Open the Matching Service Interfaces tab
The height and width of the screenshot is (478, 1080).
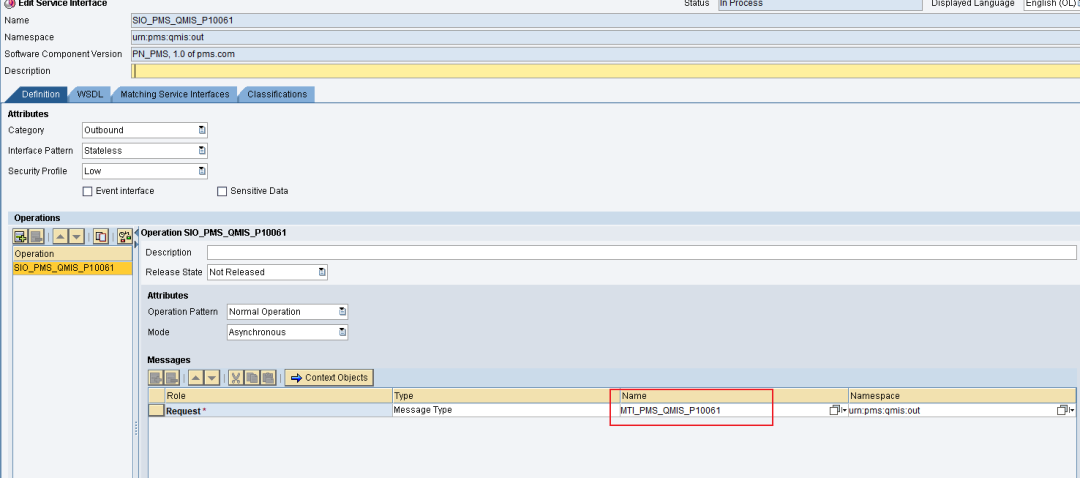[174, 94]
